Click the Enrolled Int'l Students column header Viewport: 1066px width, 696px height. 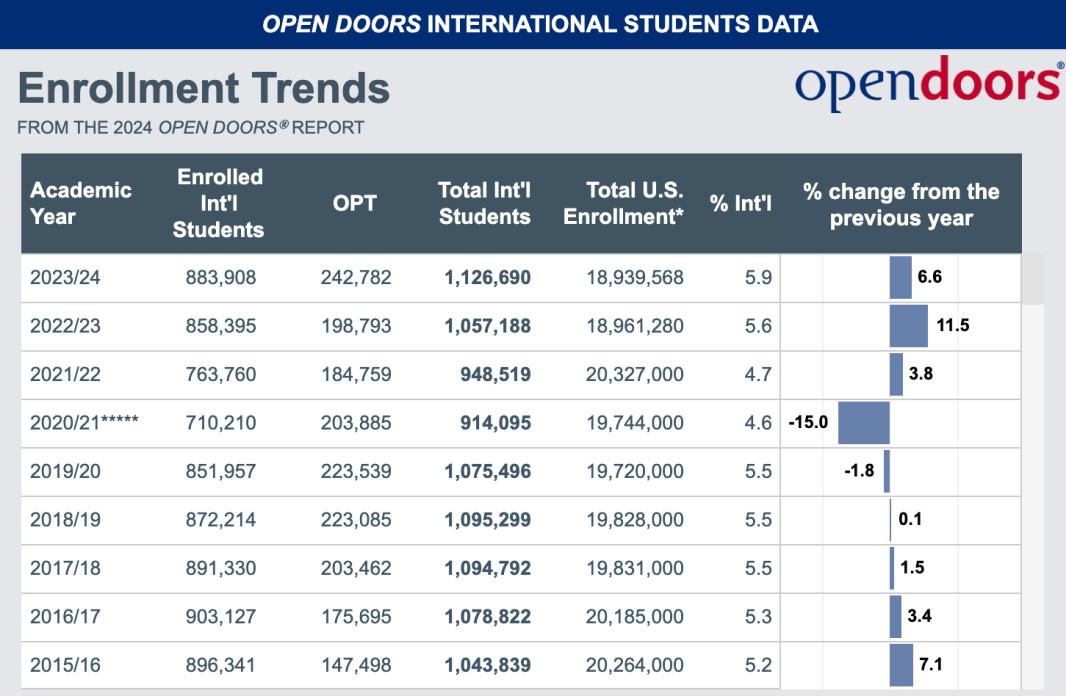(219, 203)
